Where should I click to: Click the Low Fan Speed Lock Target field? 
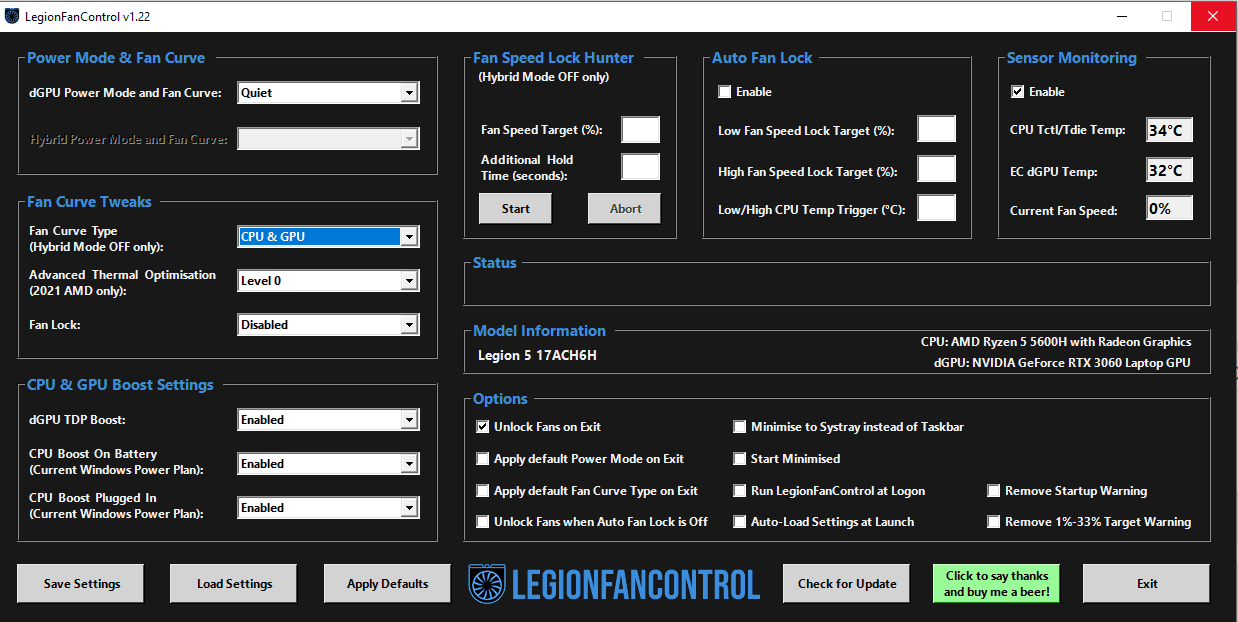937,130
